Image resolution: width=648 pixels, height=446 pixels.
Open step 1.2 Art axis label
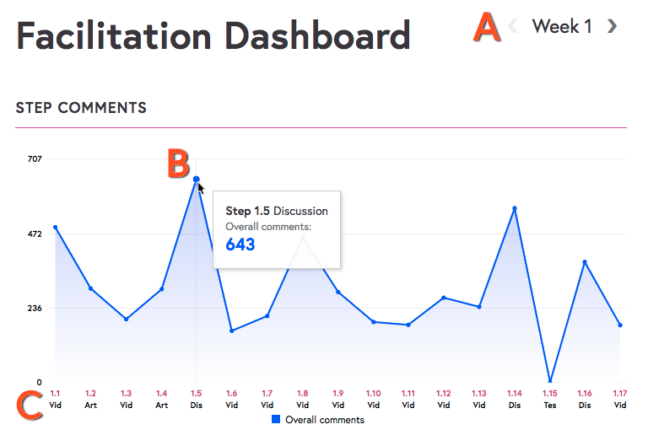tap(90, 399)
